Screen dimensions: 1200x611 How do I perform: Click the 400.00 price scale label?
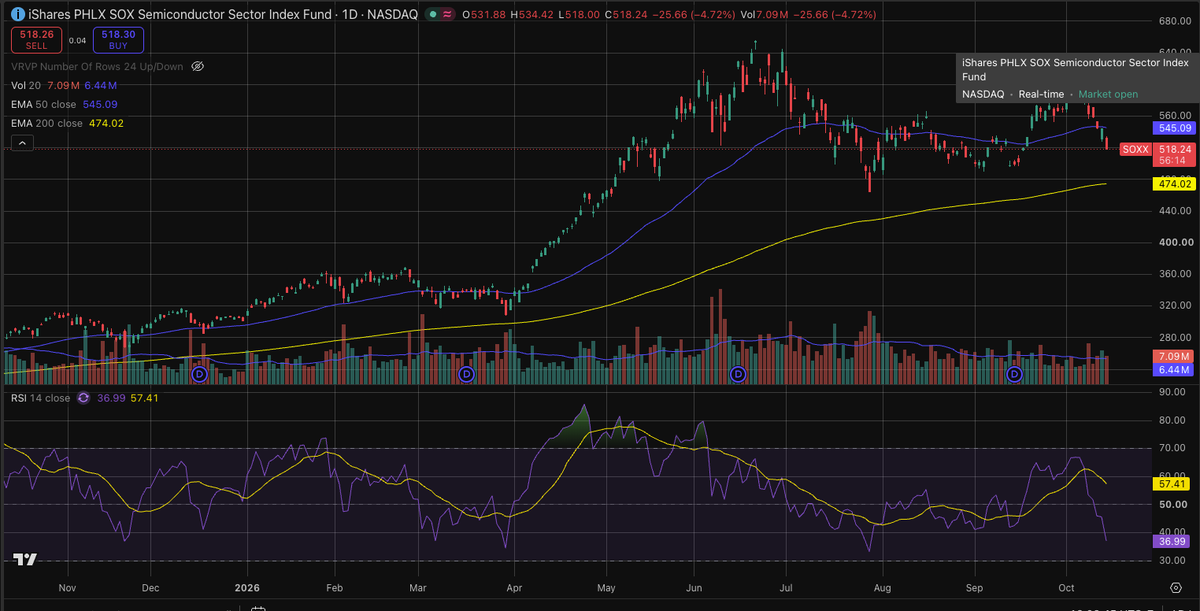[1176, 243]
